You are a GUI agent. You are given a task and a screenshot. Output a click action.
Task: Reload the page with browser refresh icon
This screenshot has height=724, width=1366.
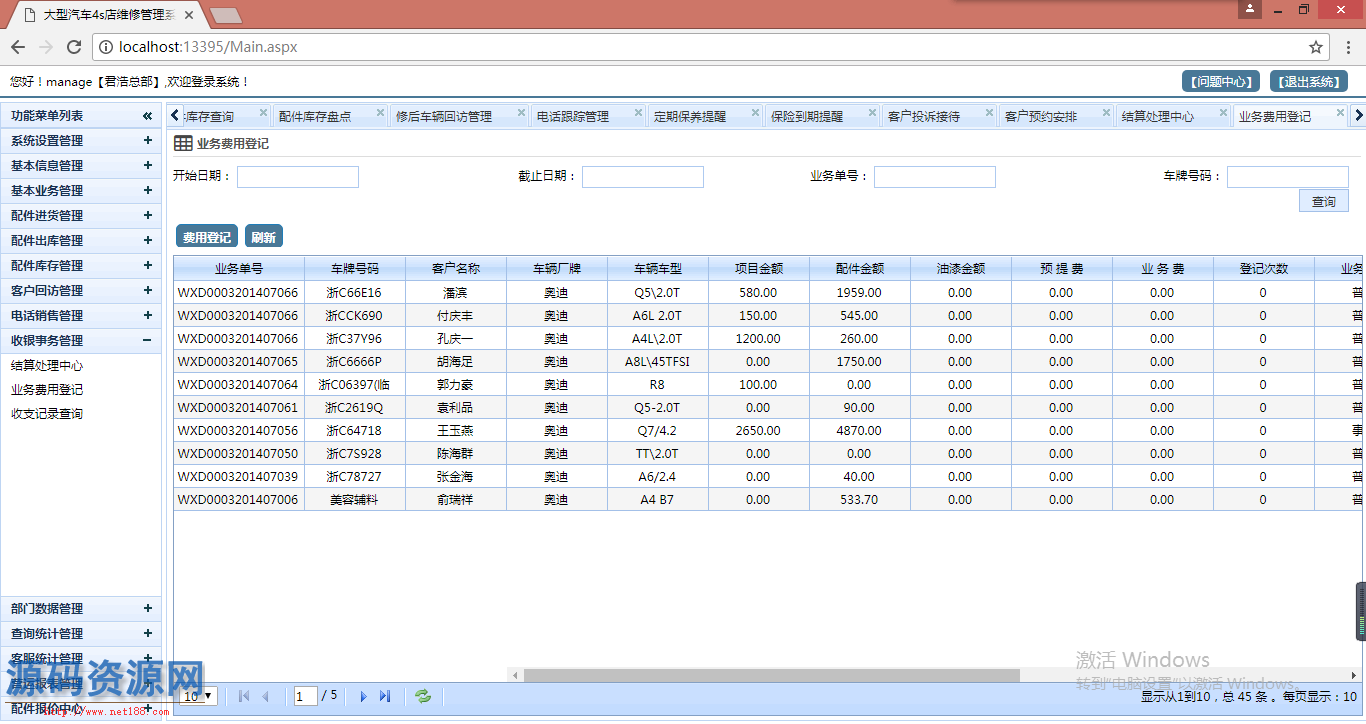pos(74,47)
